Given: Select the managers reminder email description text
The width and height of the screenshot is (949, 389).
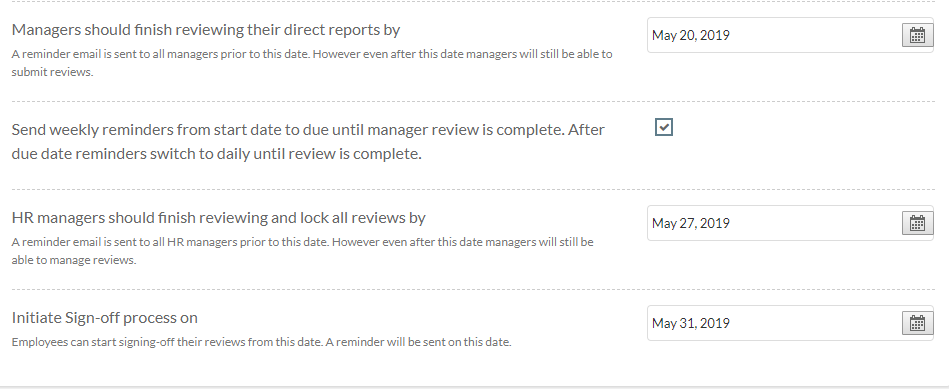Looking at the screenshot, I should (312, 63).
